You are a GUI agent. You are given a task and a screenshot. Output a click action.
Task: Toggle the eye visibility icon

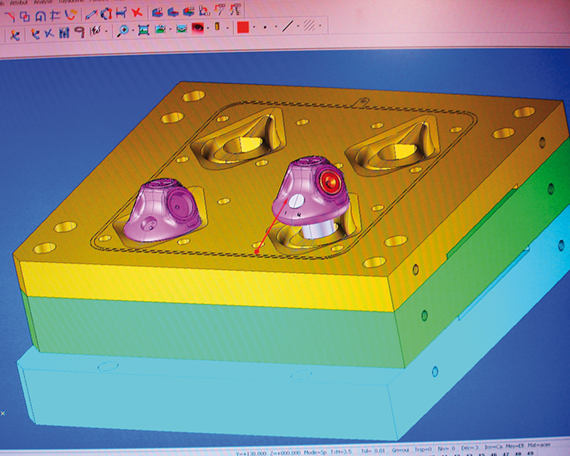pyautogui.click(x=198, y=28)
